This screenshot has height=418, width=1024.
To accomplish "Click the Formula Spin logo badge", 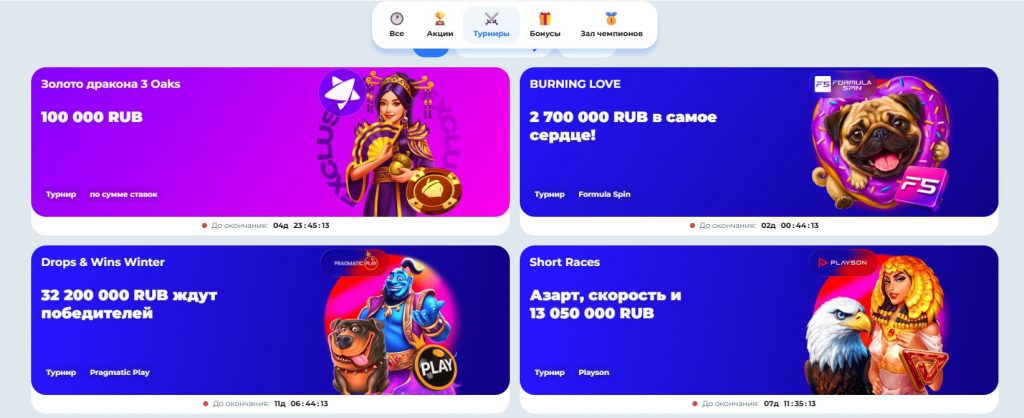I will click(x=843, y=84).
